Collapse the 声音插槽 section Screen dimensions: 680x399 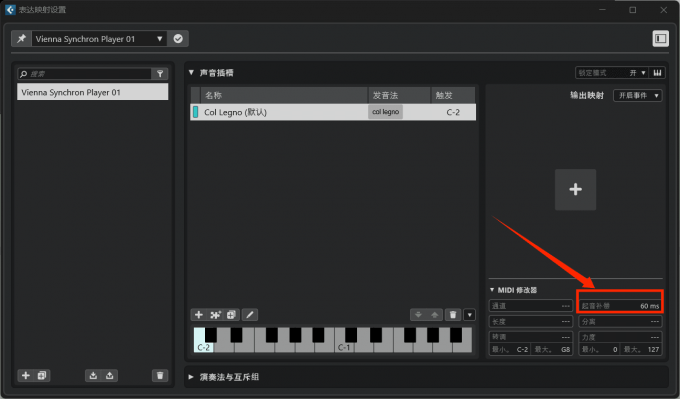coord(191,72)
